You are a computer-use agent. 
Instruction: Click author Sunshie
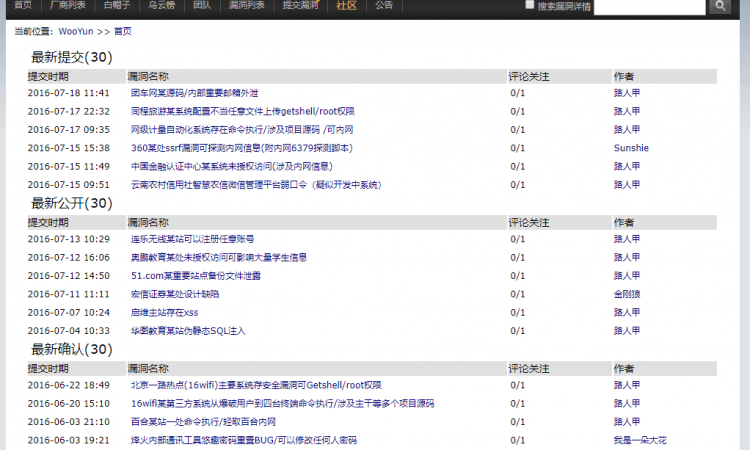[x=631, y=148]
